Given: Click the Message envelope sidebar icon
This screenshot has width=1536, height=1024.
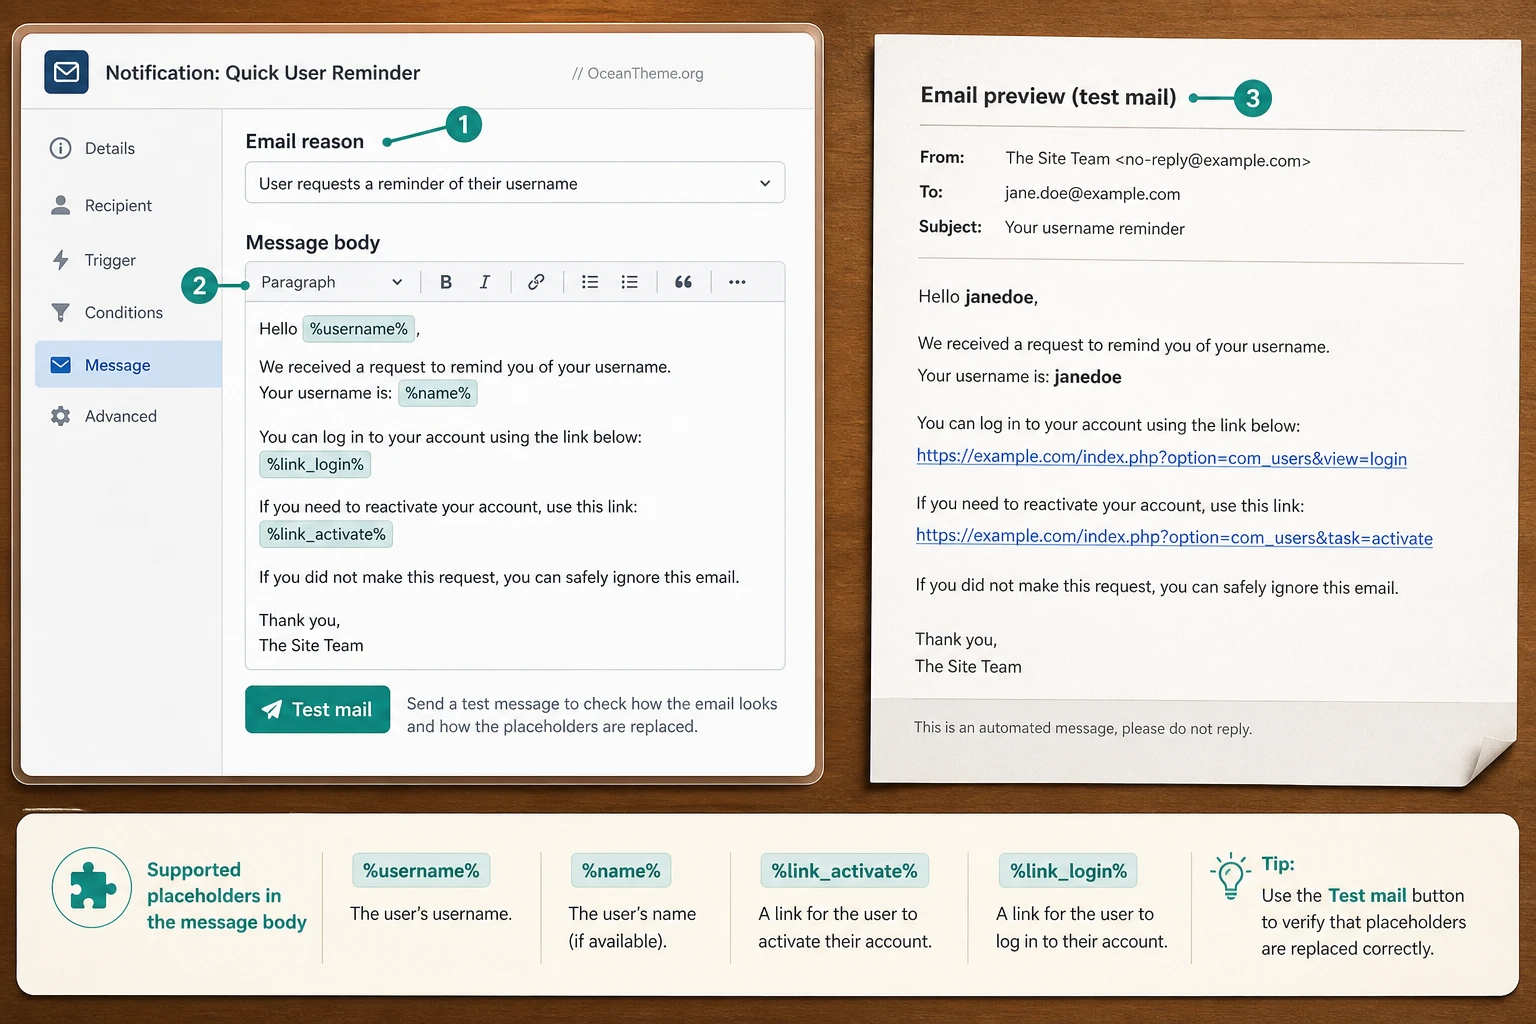Looking at the screenshot, I should click(x=61, y=365).
